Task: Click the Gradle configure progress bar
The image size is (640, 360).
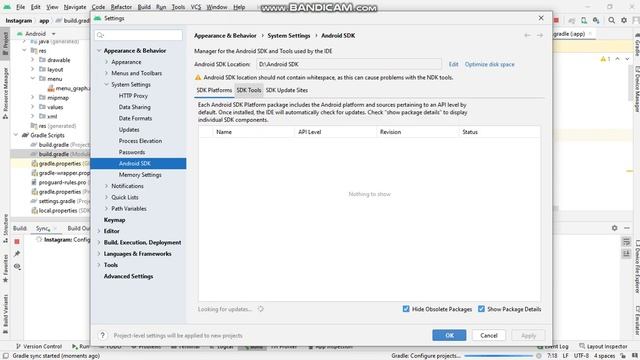Action: pos(498,356)
